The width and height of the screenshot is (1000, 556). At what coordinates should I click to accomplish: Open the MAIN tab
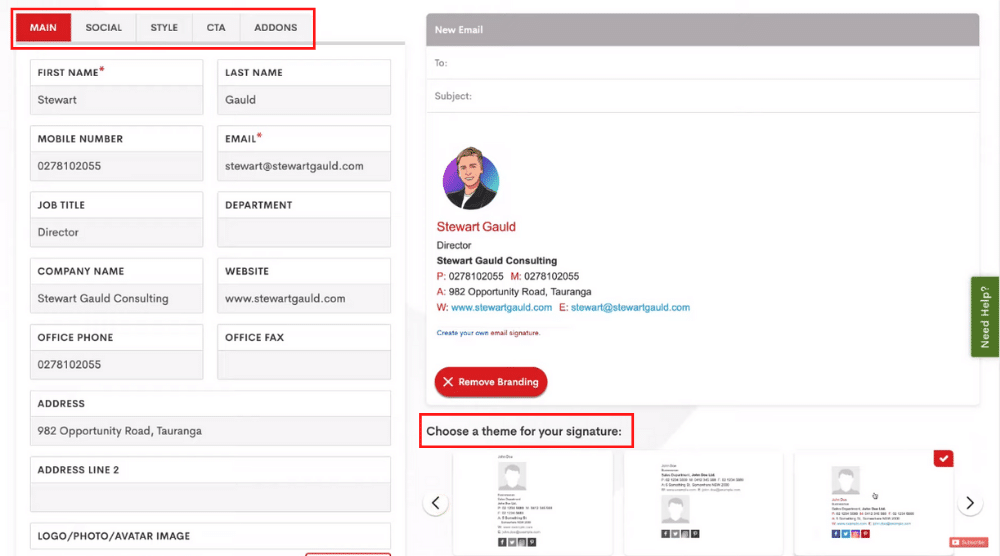(43, 27)
